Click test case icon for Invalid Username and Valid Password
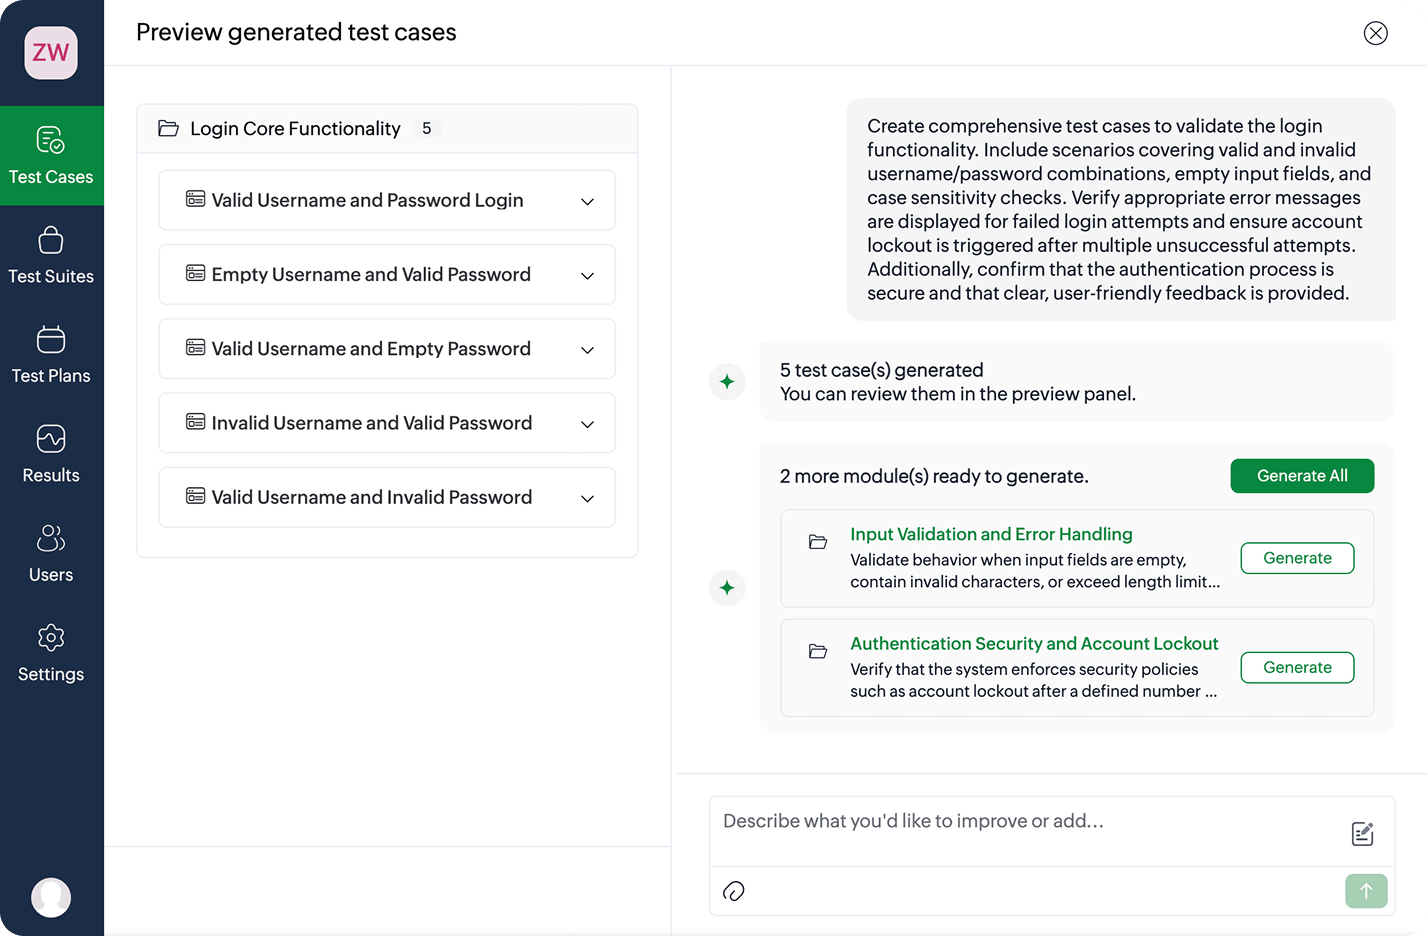 (x=196, y=422)
